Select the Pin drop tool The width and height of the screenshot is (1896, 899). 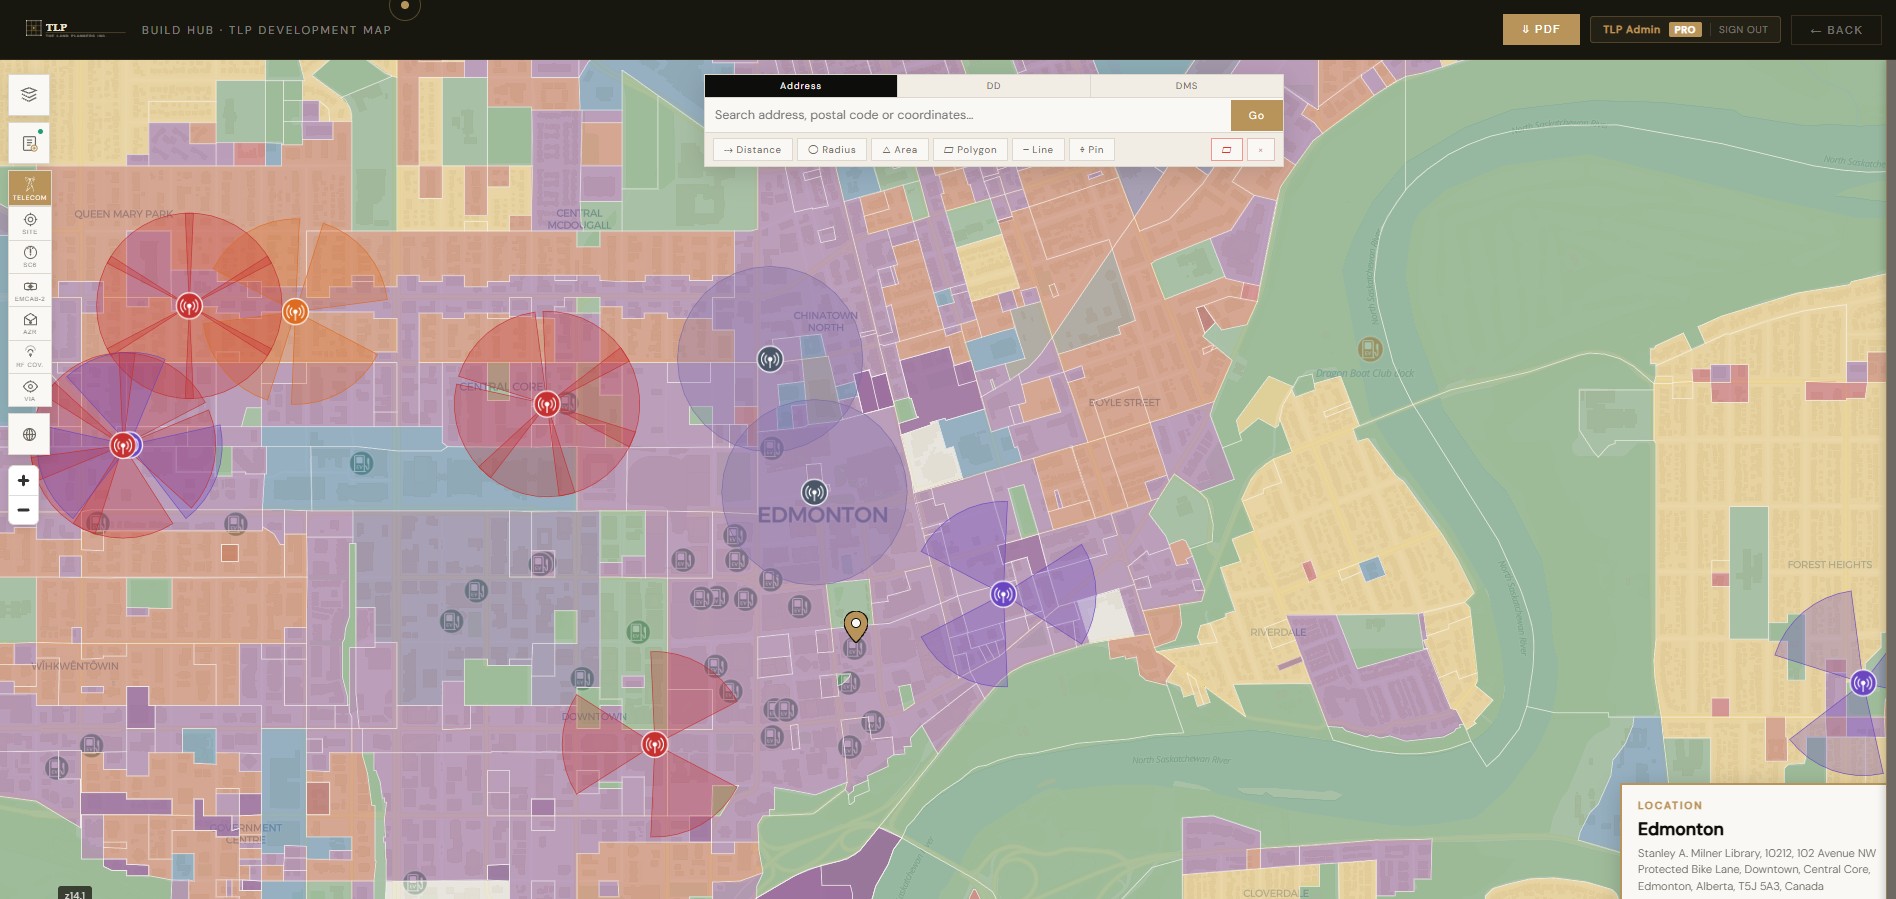pyautogui.click(x=1092, y=150)
